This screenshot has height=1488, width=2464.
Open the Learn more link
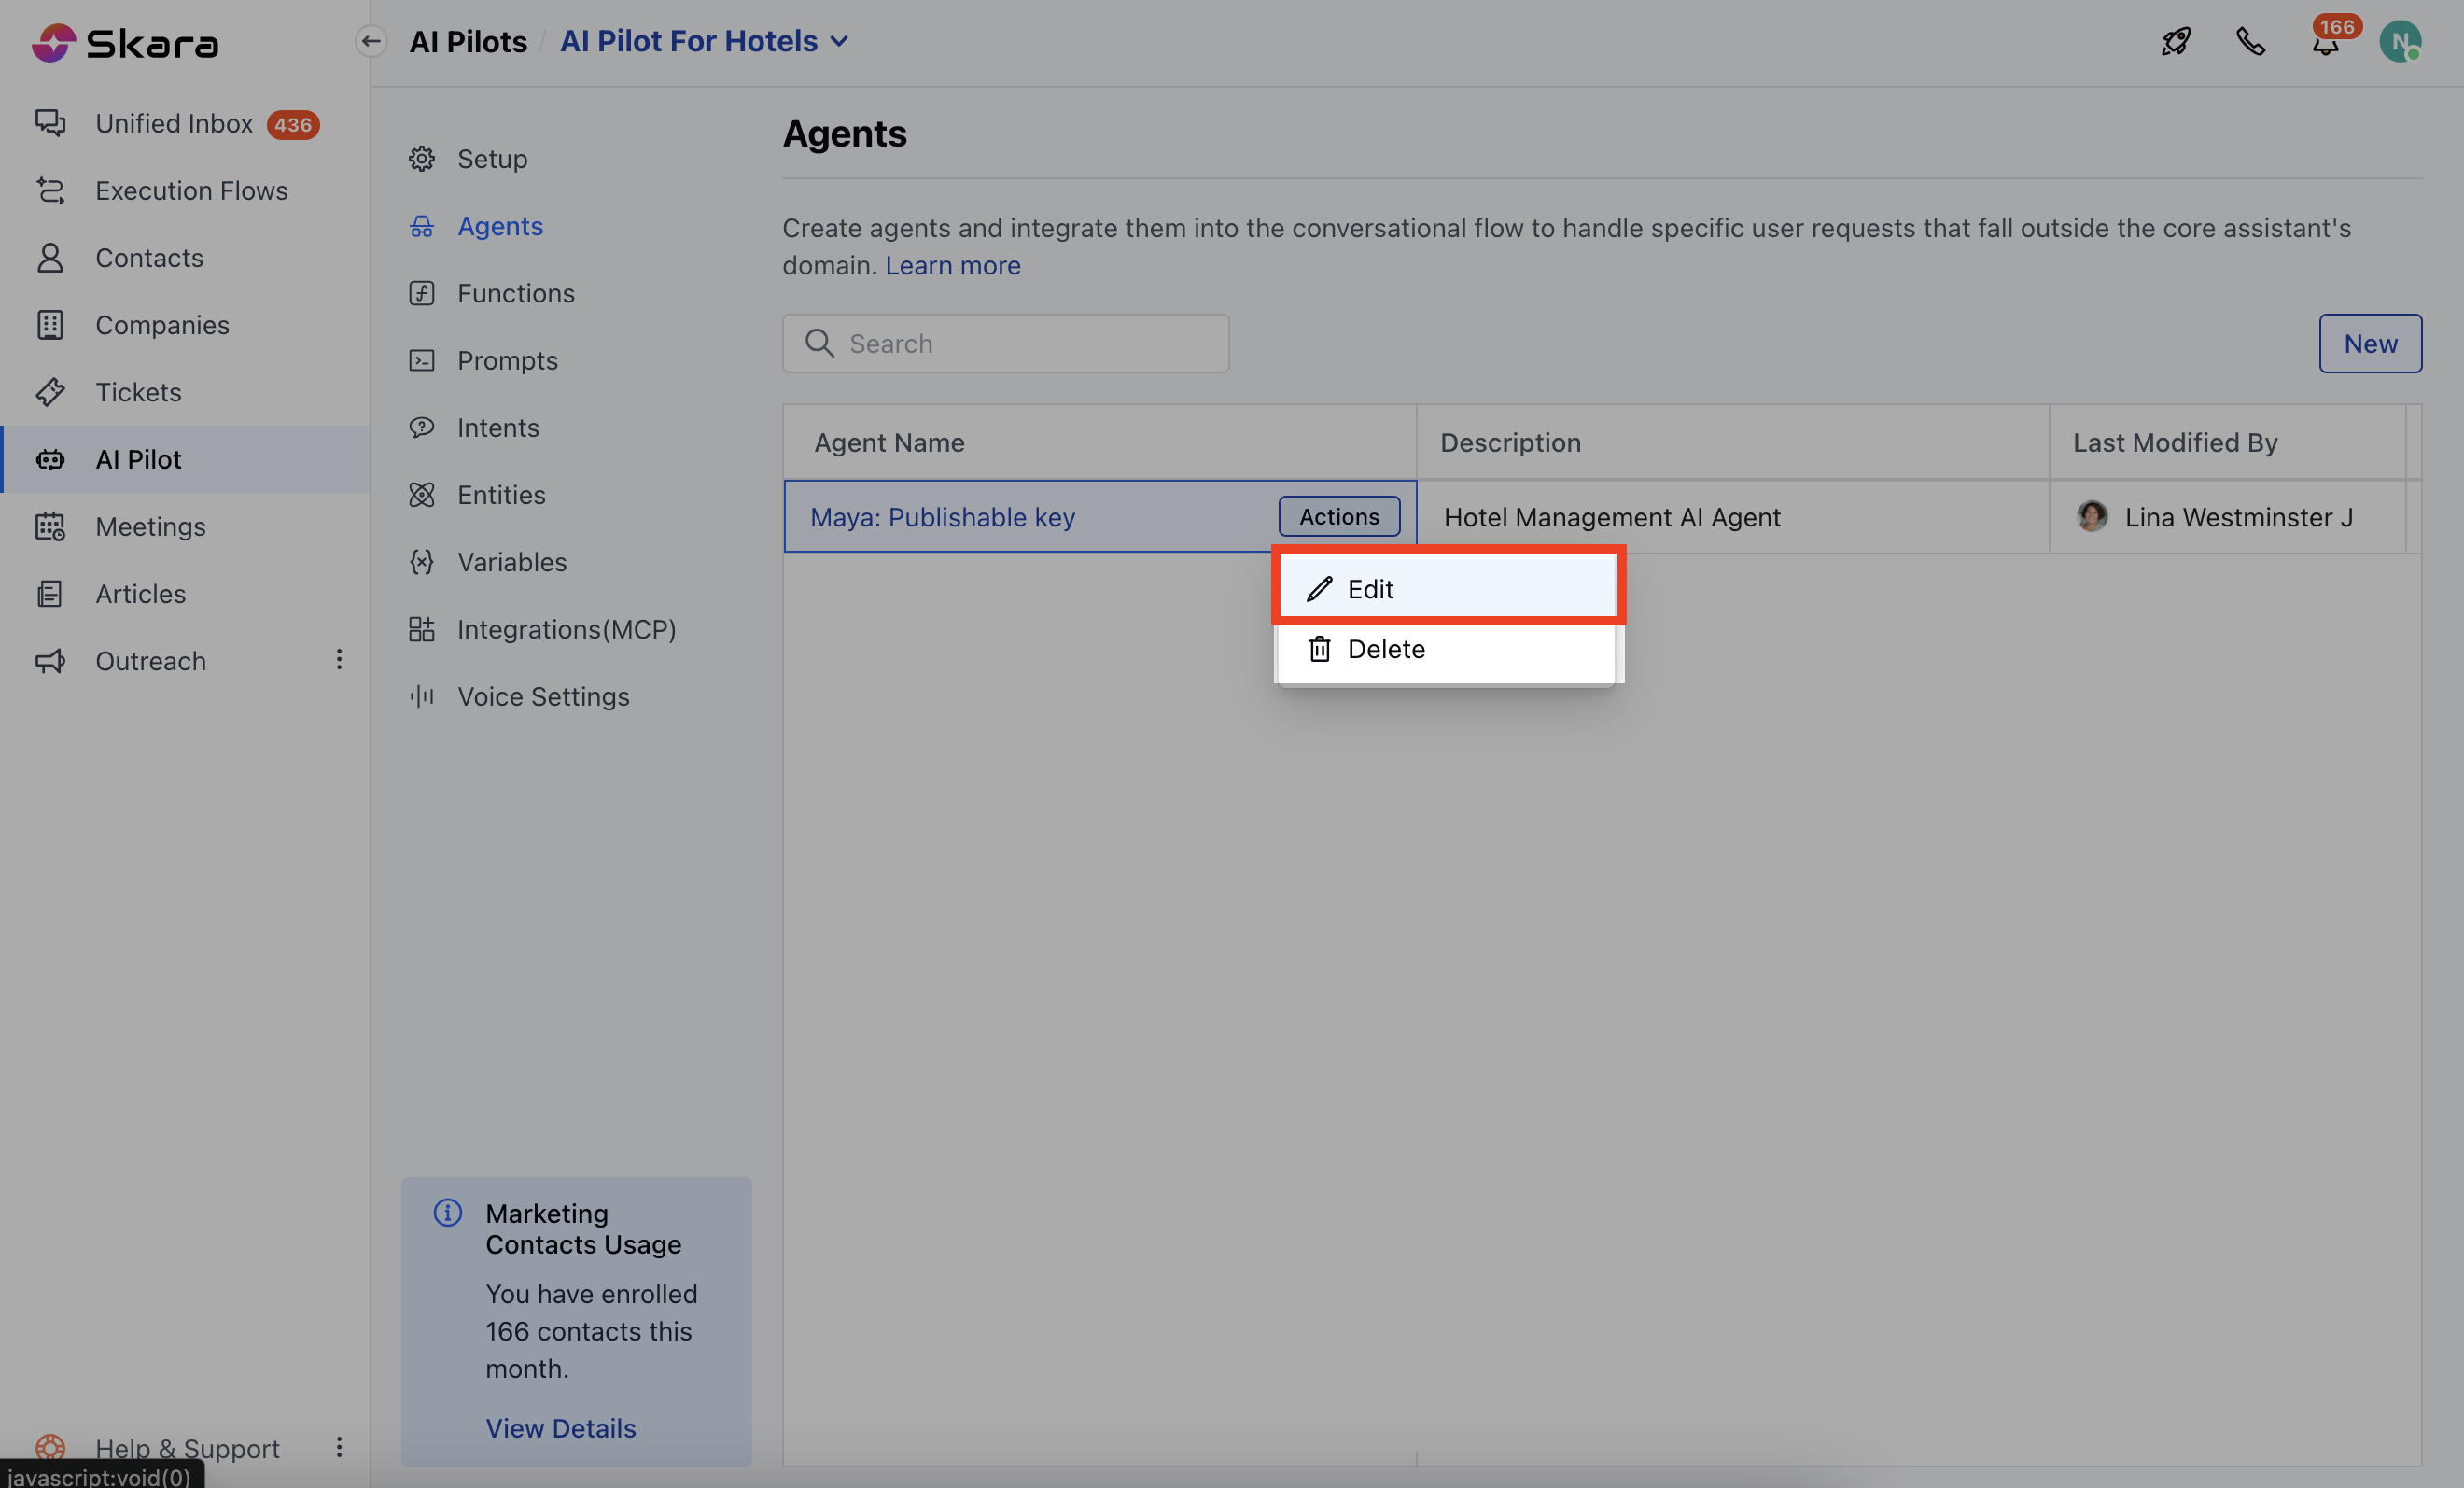point(952,265)
